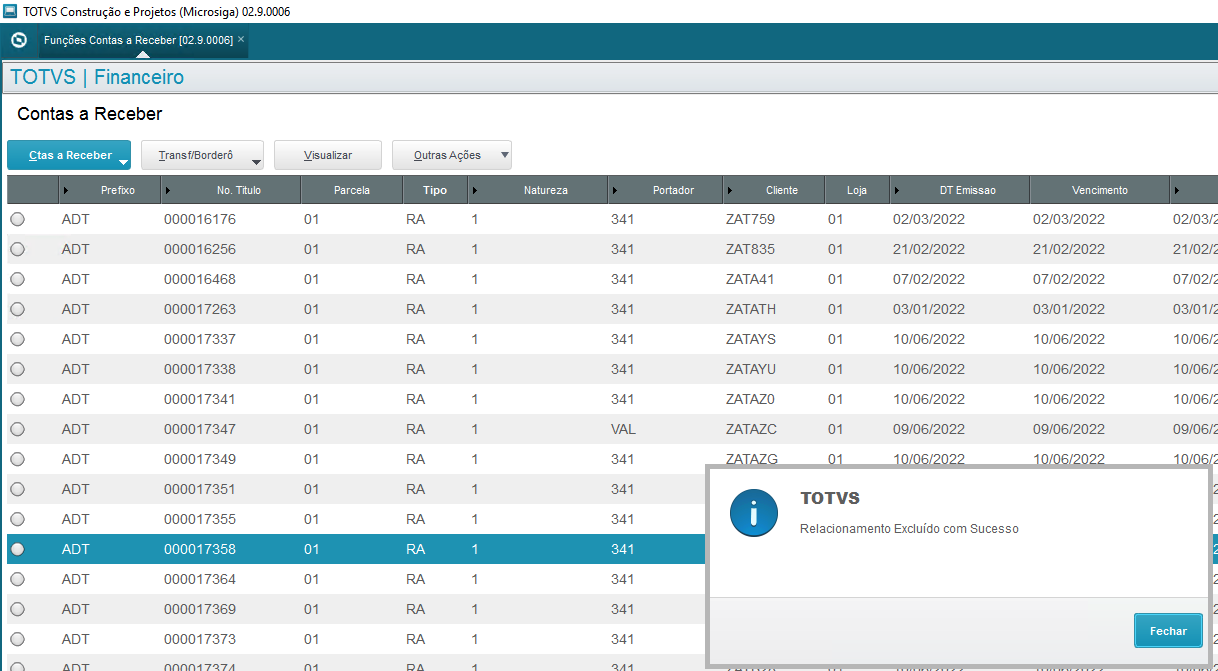Click client cell ZATAYU

[751, 369]
